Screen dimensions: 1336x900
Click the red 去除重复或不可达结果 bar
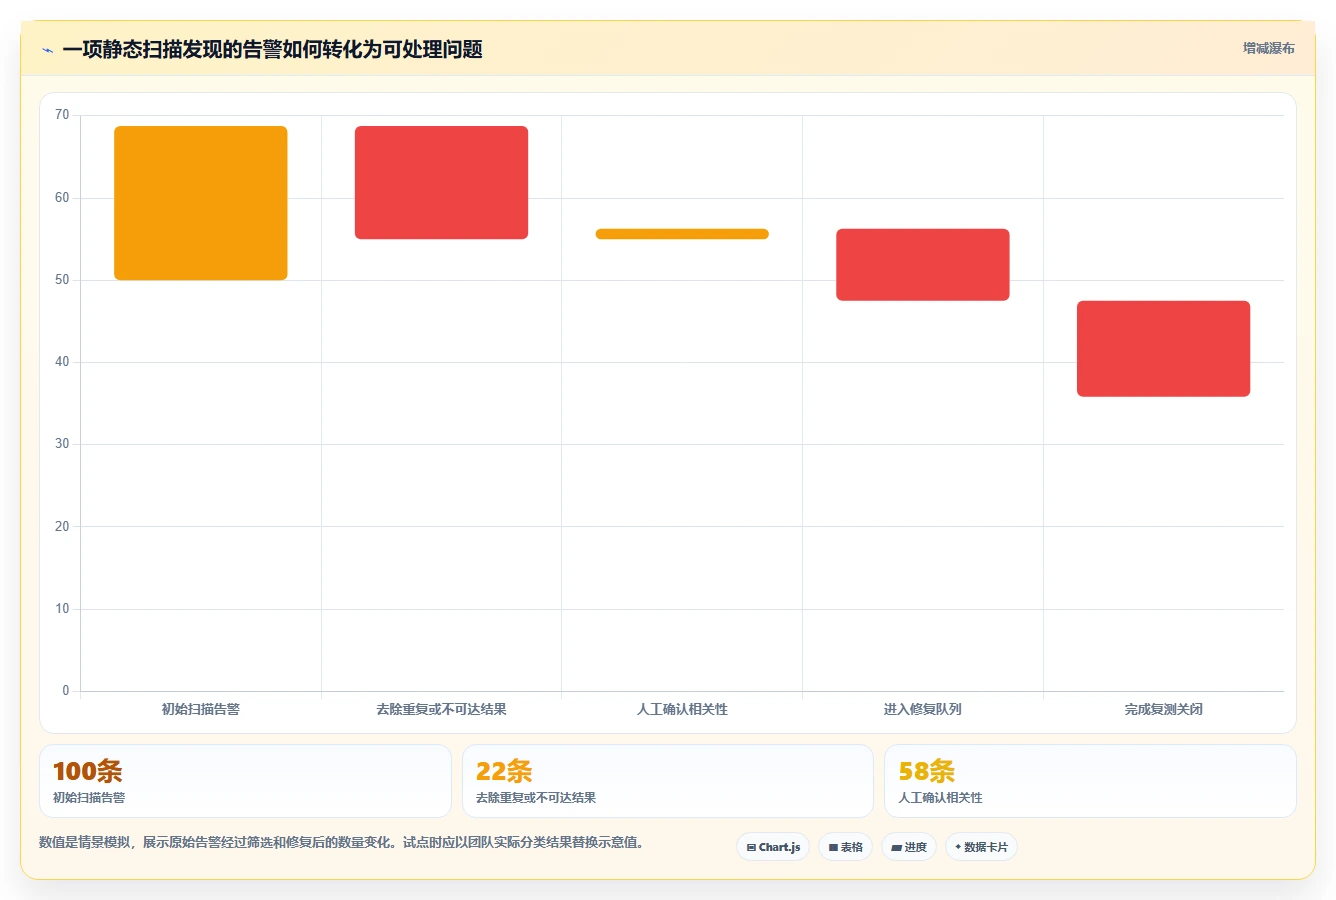[441, 183]
